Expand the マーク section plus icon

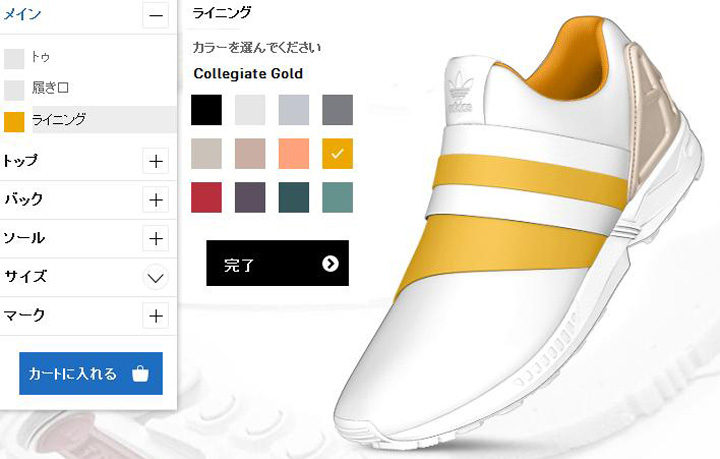(x=155, y=316)
